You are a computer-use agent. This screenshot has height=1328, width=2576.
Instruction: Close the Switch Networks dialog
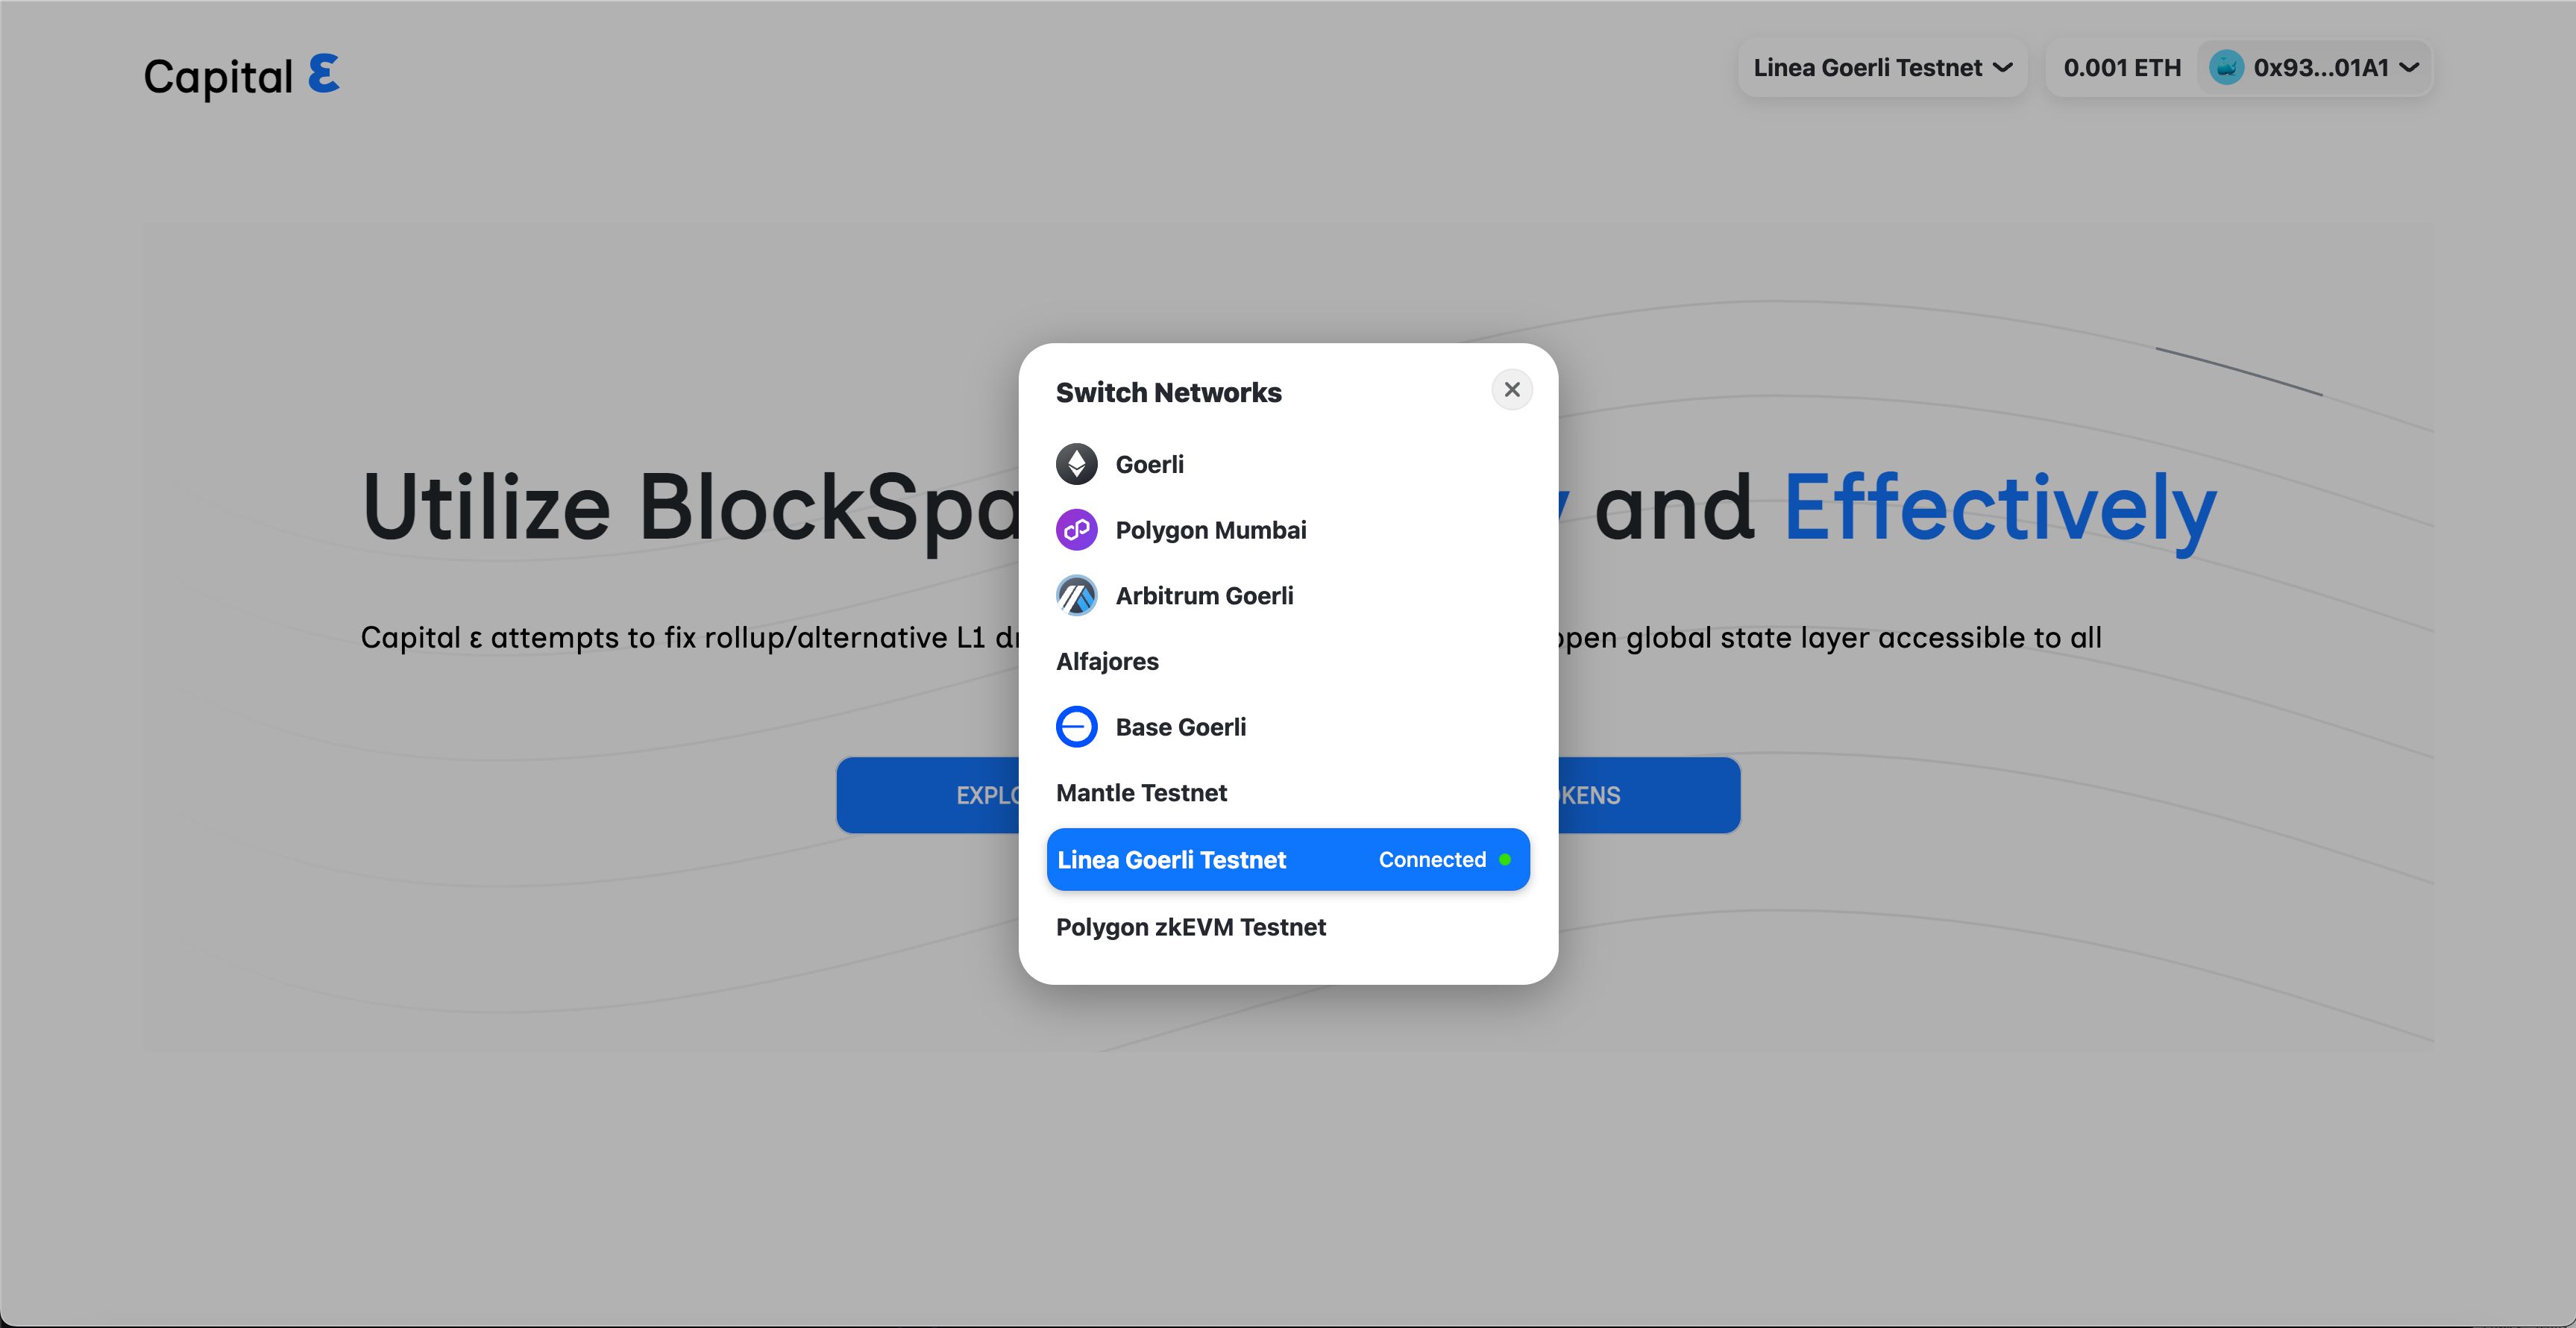pyautogui.click(x=1512, y=389)
